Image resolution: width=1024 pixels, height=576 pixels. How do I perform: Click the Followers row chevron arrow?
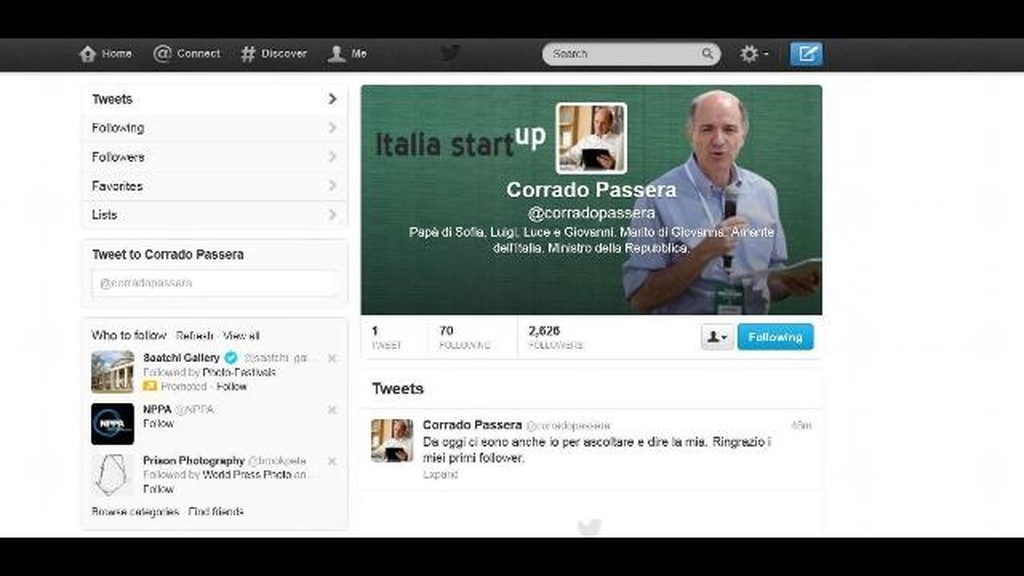(x=332, y=157)
